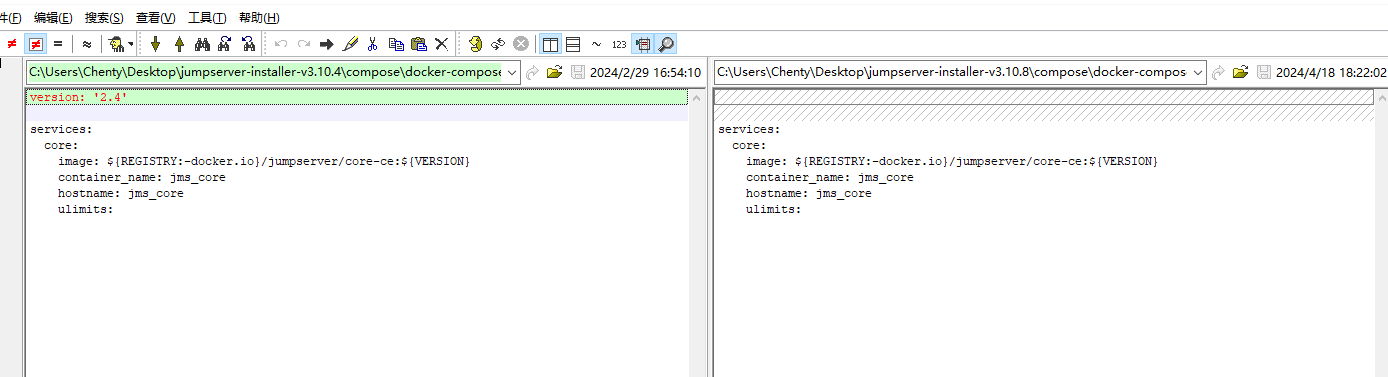Image resolution: width=1388 pixels, height=377 pixels.
Task: Open the 搜索(S) menu
Action: (104, 18)
